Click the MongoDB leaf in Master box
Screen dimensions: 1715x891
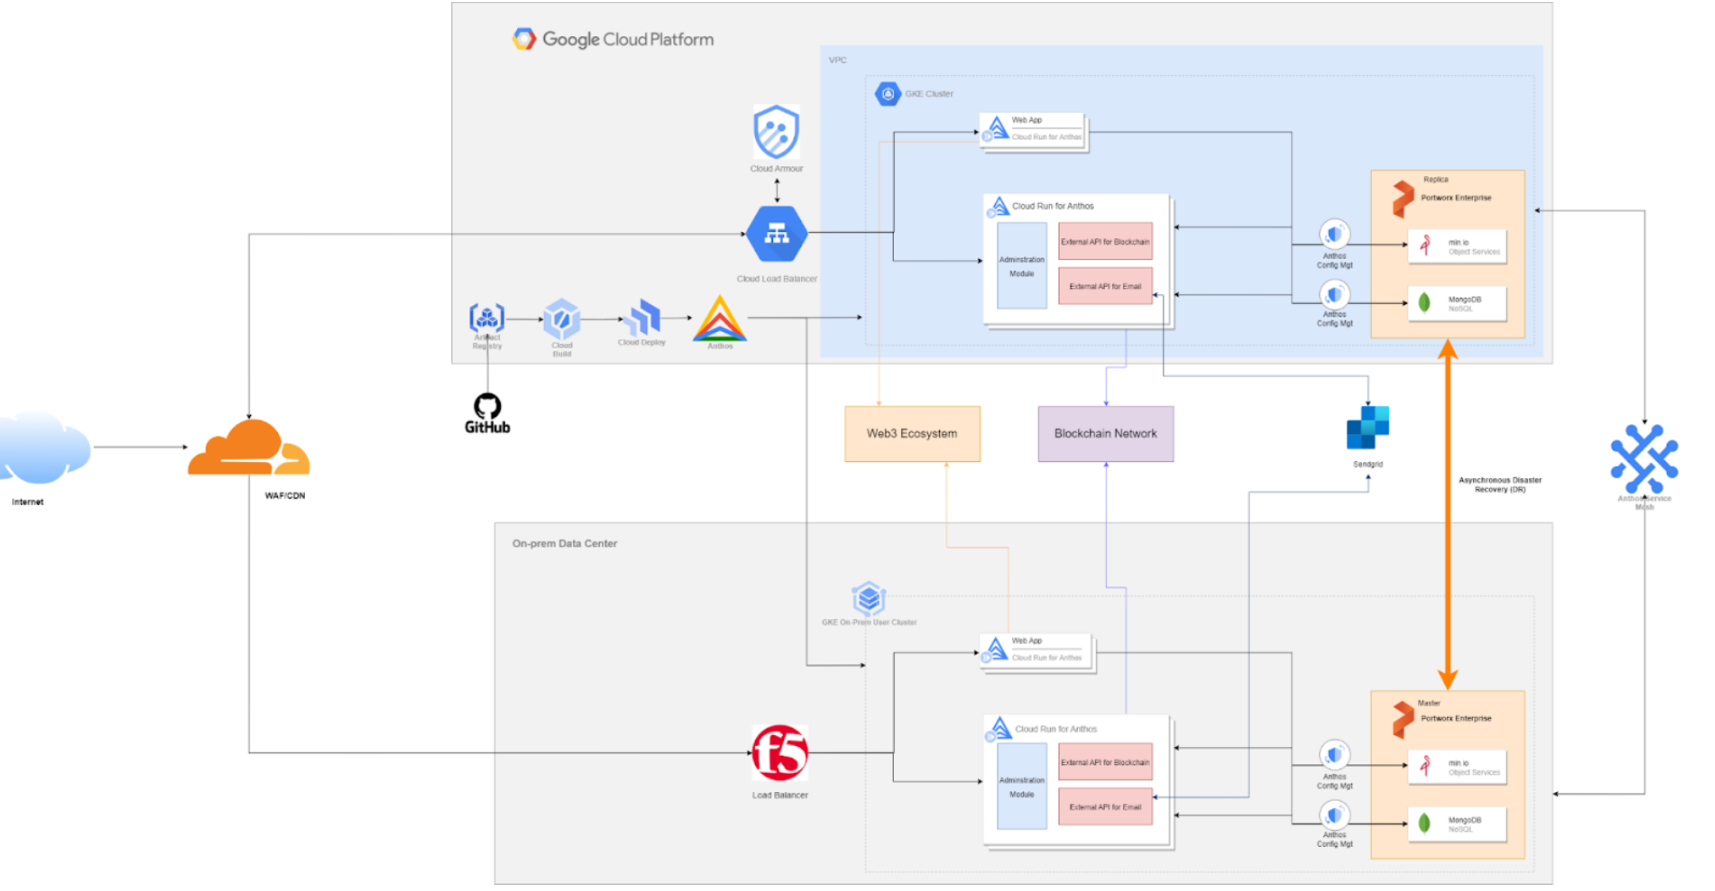click(x=1425, y=824)
